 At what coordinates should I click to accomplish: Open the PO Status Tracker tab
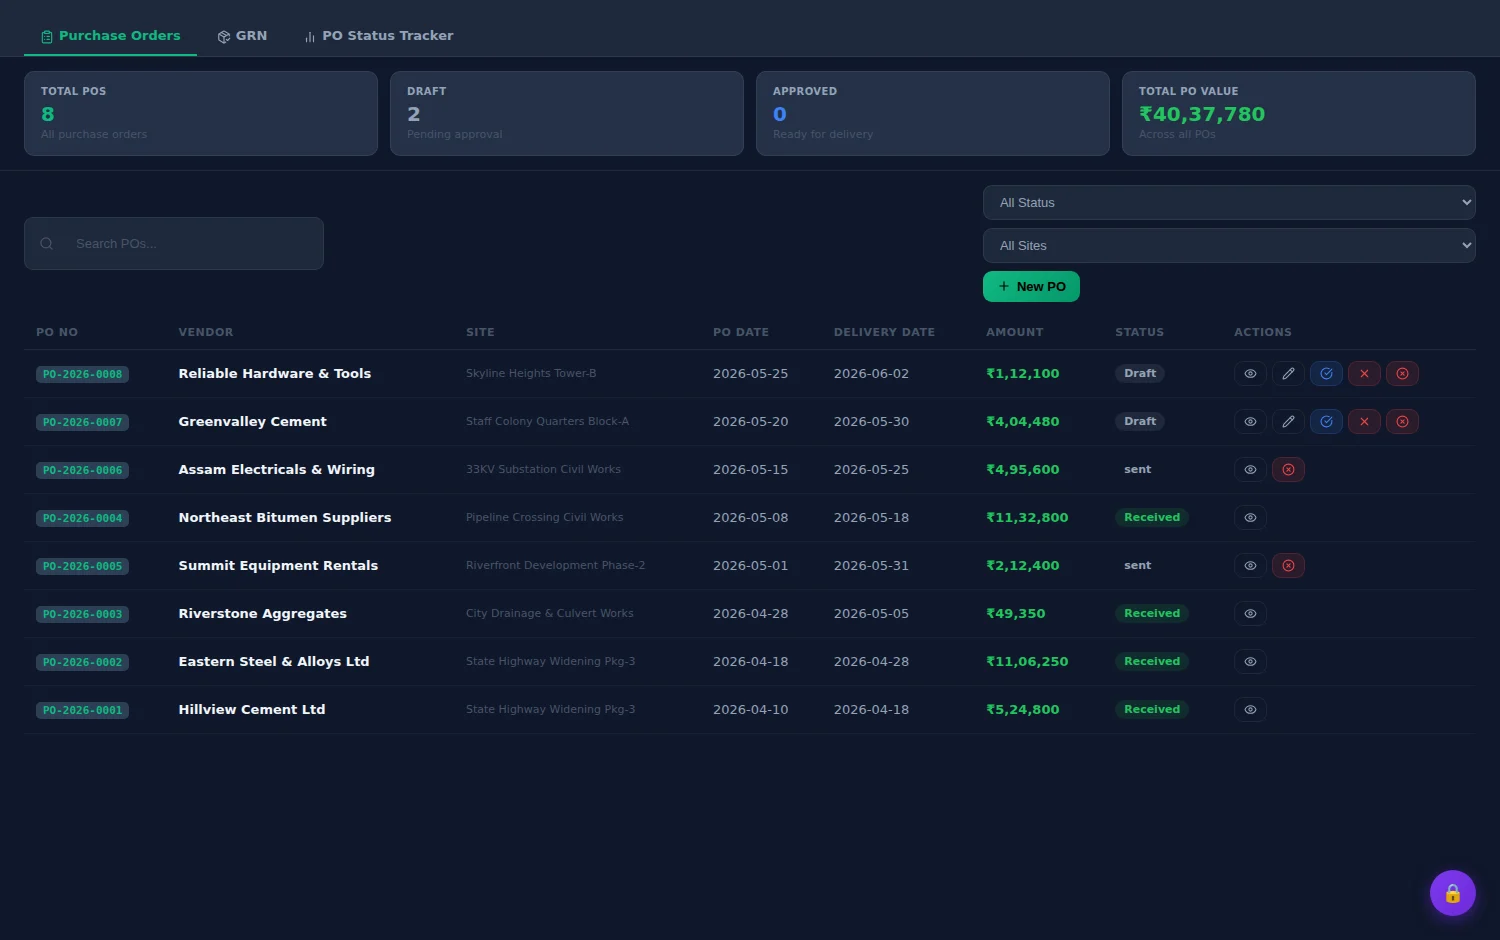click(x=379, y=36)
